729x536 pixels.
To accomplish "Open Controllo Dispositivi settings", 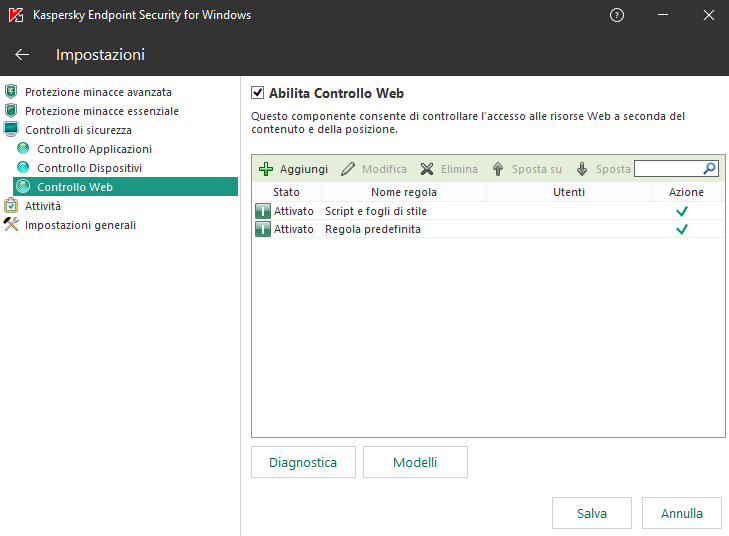I will (89, 168).
